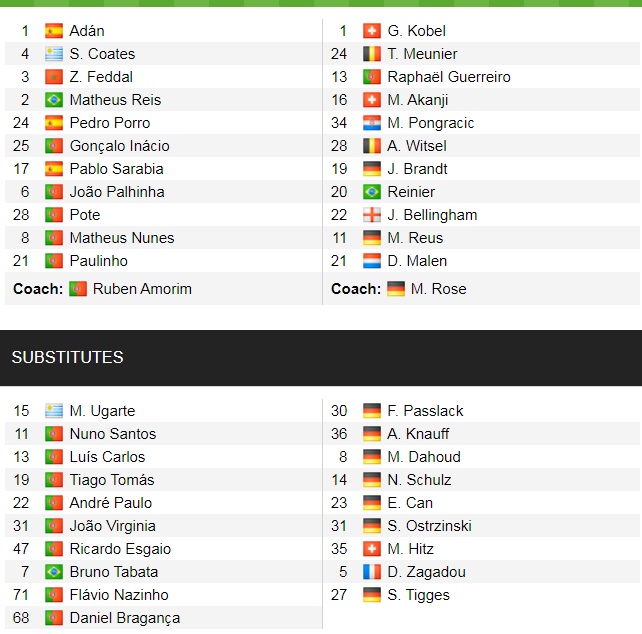
Task: Click the Substitutes section header
Action: [x=68, y=357]
